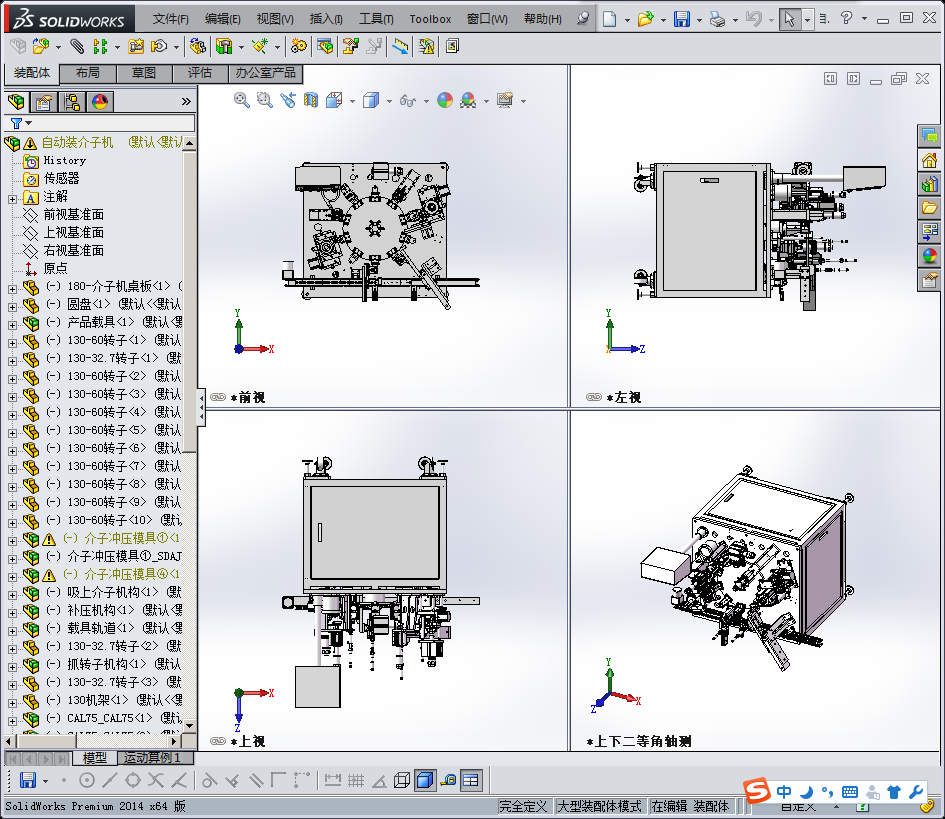This screenshot has height=819, width=945.
Task: Open the Edit Appearance color ball
Action: pyautogui.click(x=445, y=101)
